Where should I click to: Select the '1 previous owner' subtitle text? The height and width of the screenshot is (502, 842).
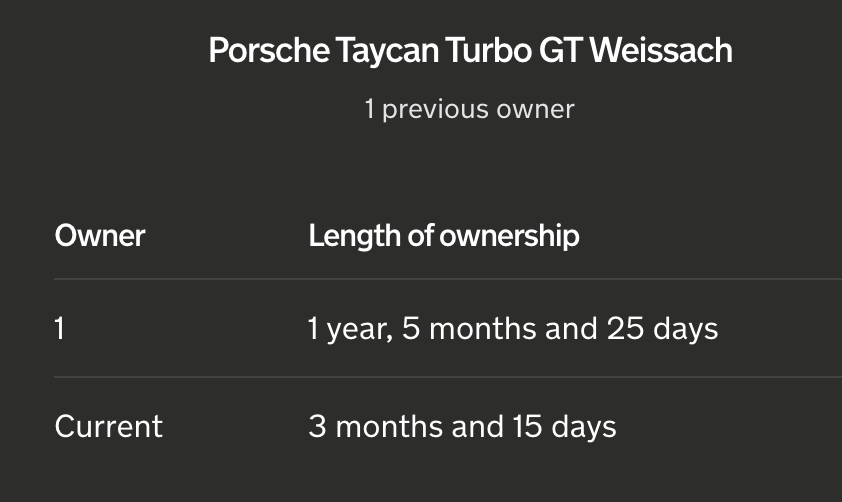pos(469,110)
